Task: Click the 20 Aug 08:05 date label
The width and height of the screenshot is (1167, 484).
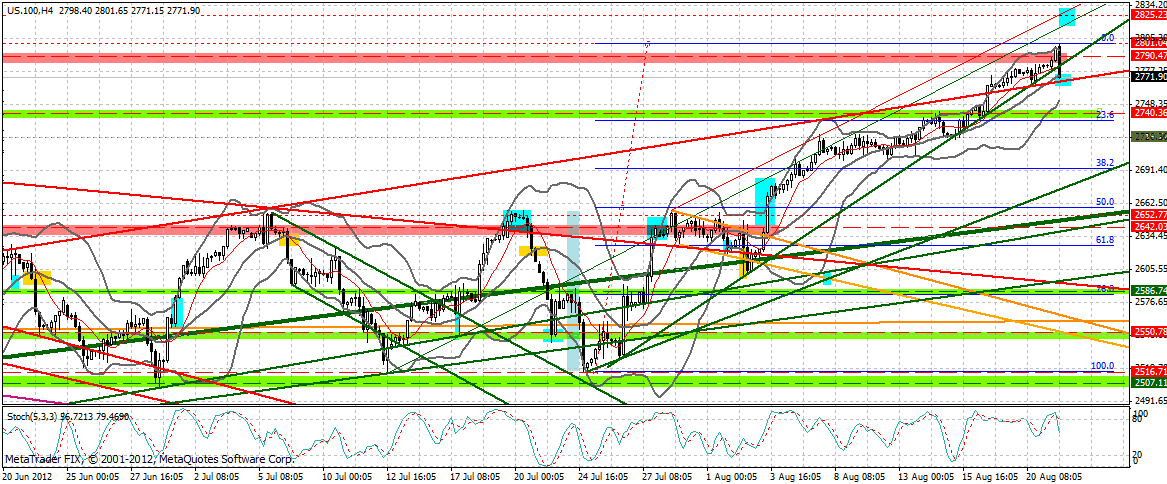Action: [1052, 476]
